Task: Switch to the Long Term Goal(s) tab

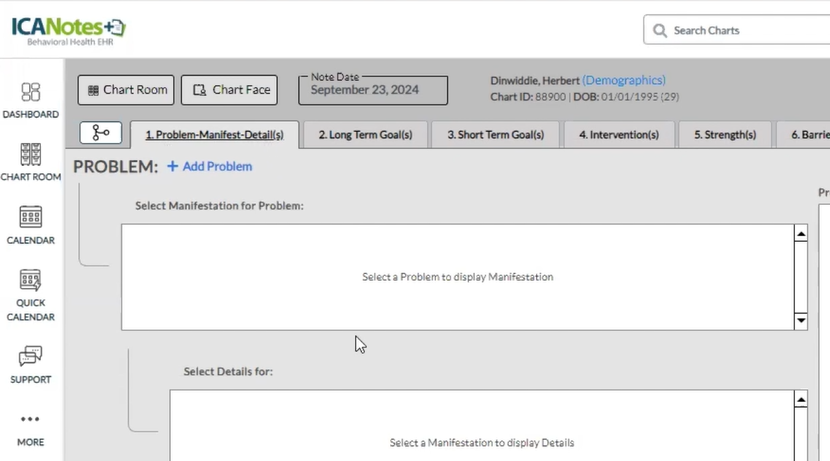Action: click(x=365, y=134)
